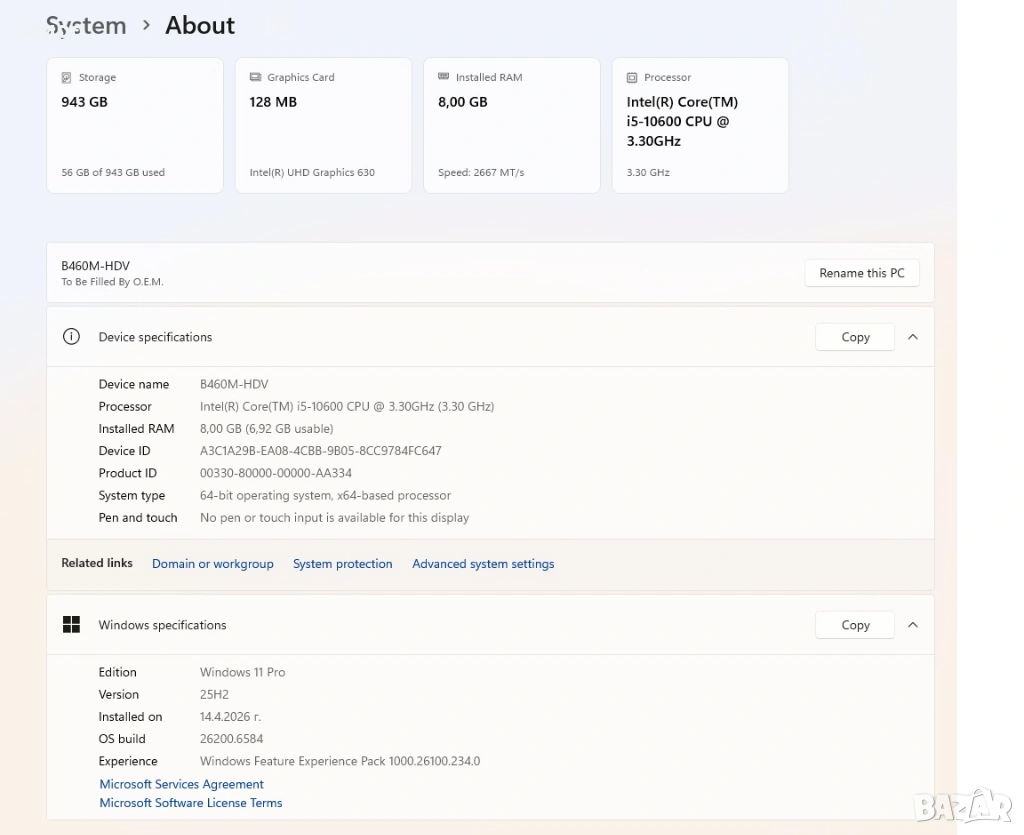The width and height of the screenshot is (1024, 835).
Task: Open System protection link
Action: coord(342,564)
